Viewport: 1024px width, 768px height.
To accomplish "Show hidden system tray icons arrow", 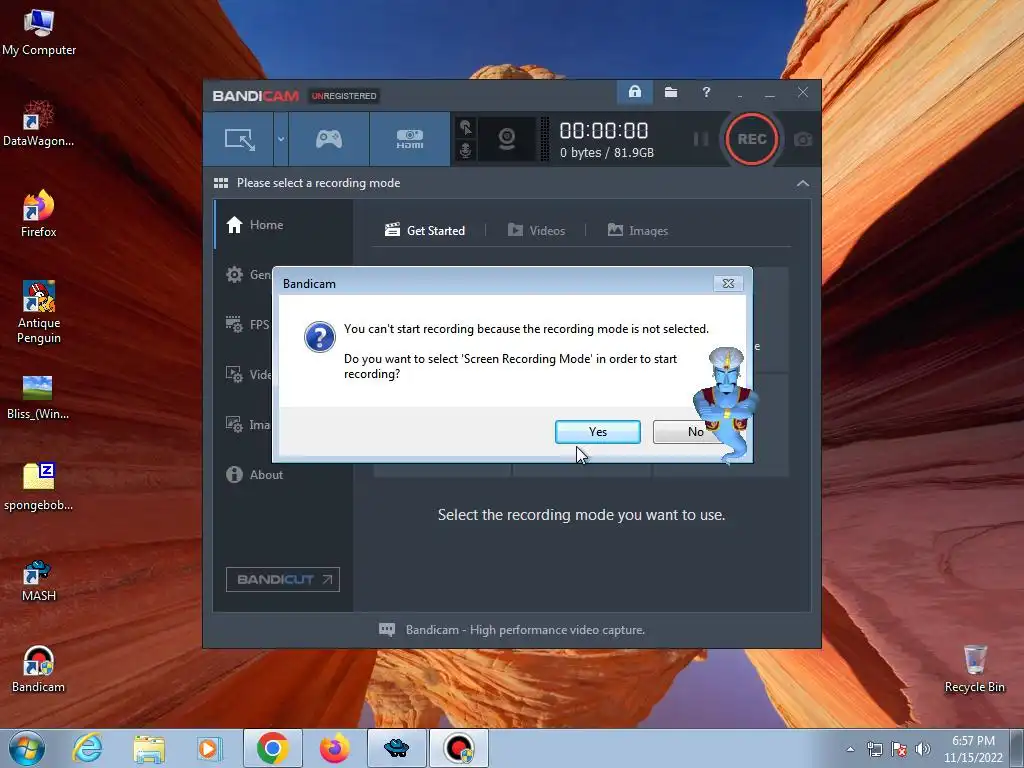I will (850, 749).
